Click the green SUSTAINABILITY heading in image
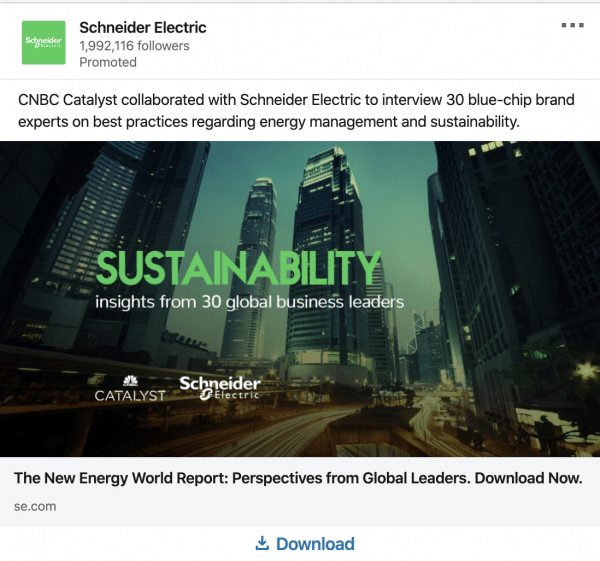This screenshot has width=600, height=561. [x=239, y=268]
